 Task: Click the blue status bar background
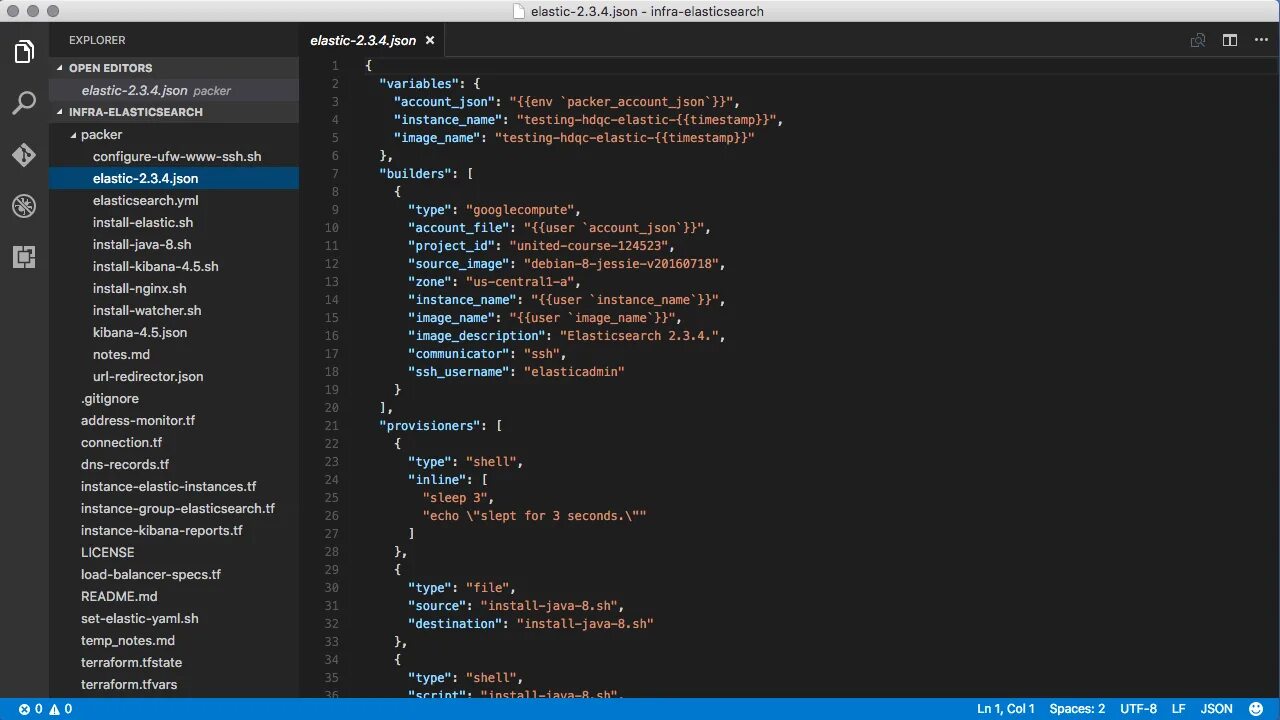coord(600,708)
